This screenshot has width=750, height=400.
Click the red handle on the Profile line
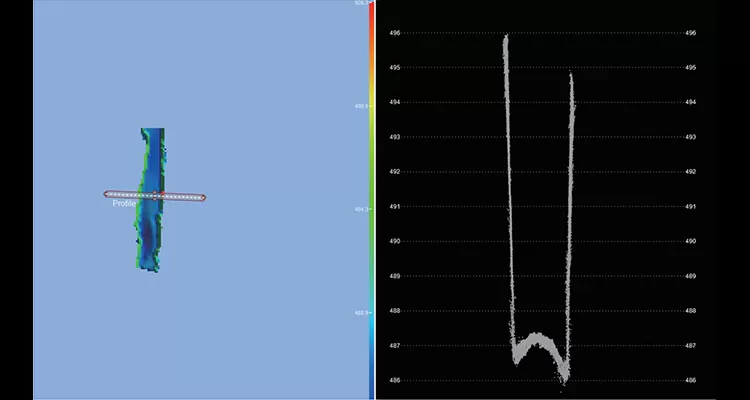[x=163, y=193]
